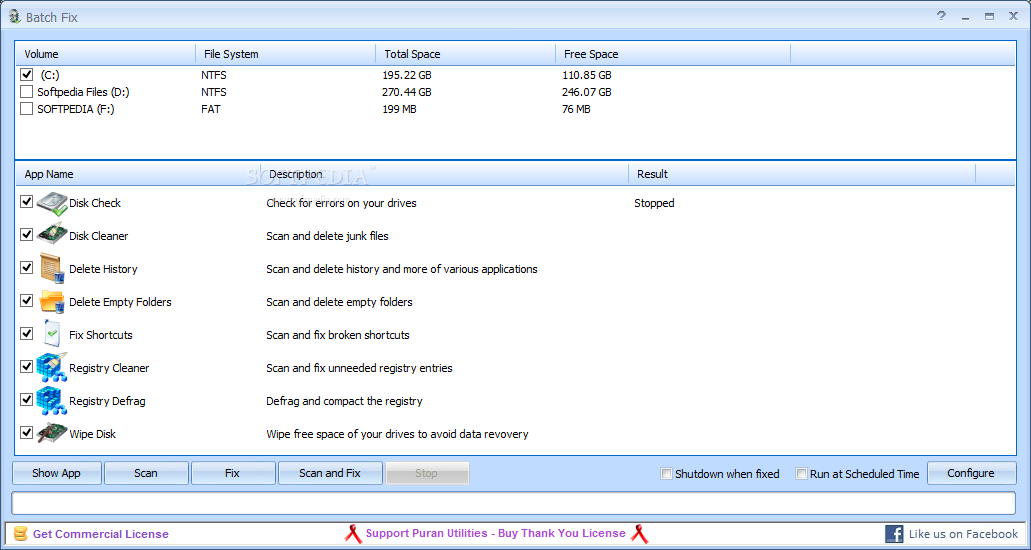
Task: Sort by the Total Space column header
Action: pyautogui.click(x=466, y=54)
